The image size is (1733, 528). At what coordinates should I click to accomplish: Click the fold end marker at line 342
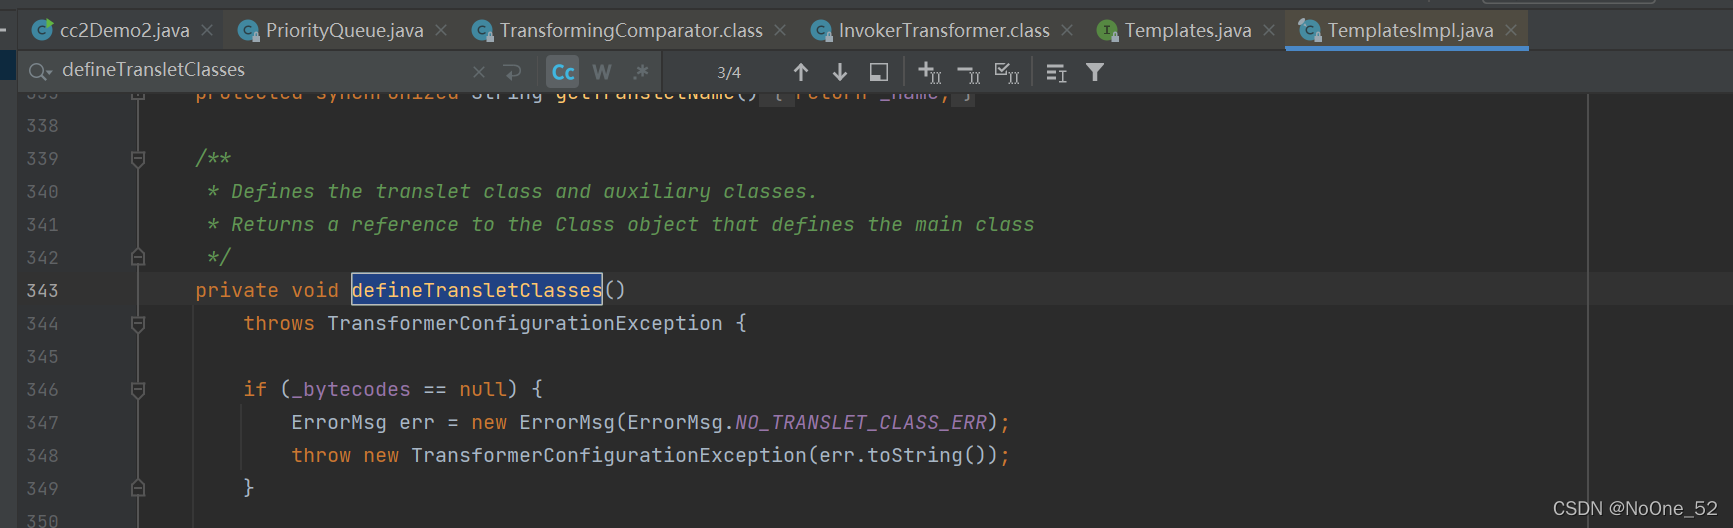pyautogui.click(x=138, y=257)
